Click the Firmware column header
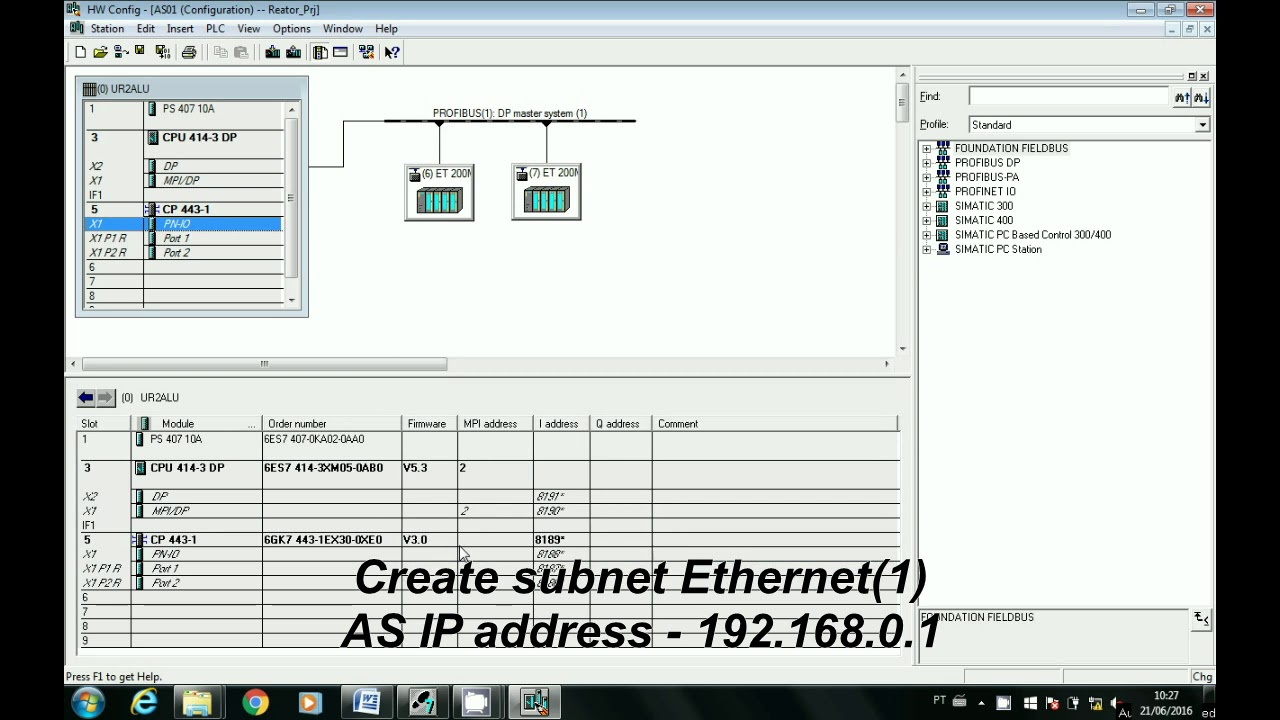This screenshot has width=1280, height=720. tap(429, 424)
